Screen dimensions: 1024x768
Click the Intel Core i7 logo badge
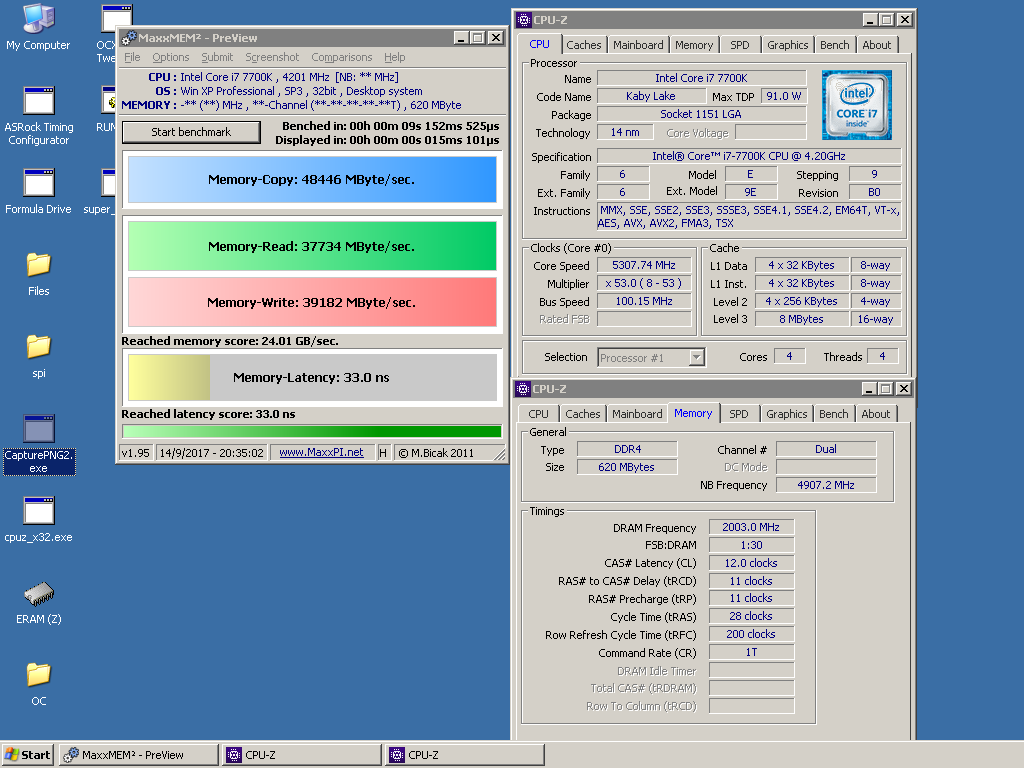pyautogui.click(x=857, y=105)
